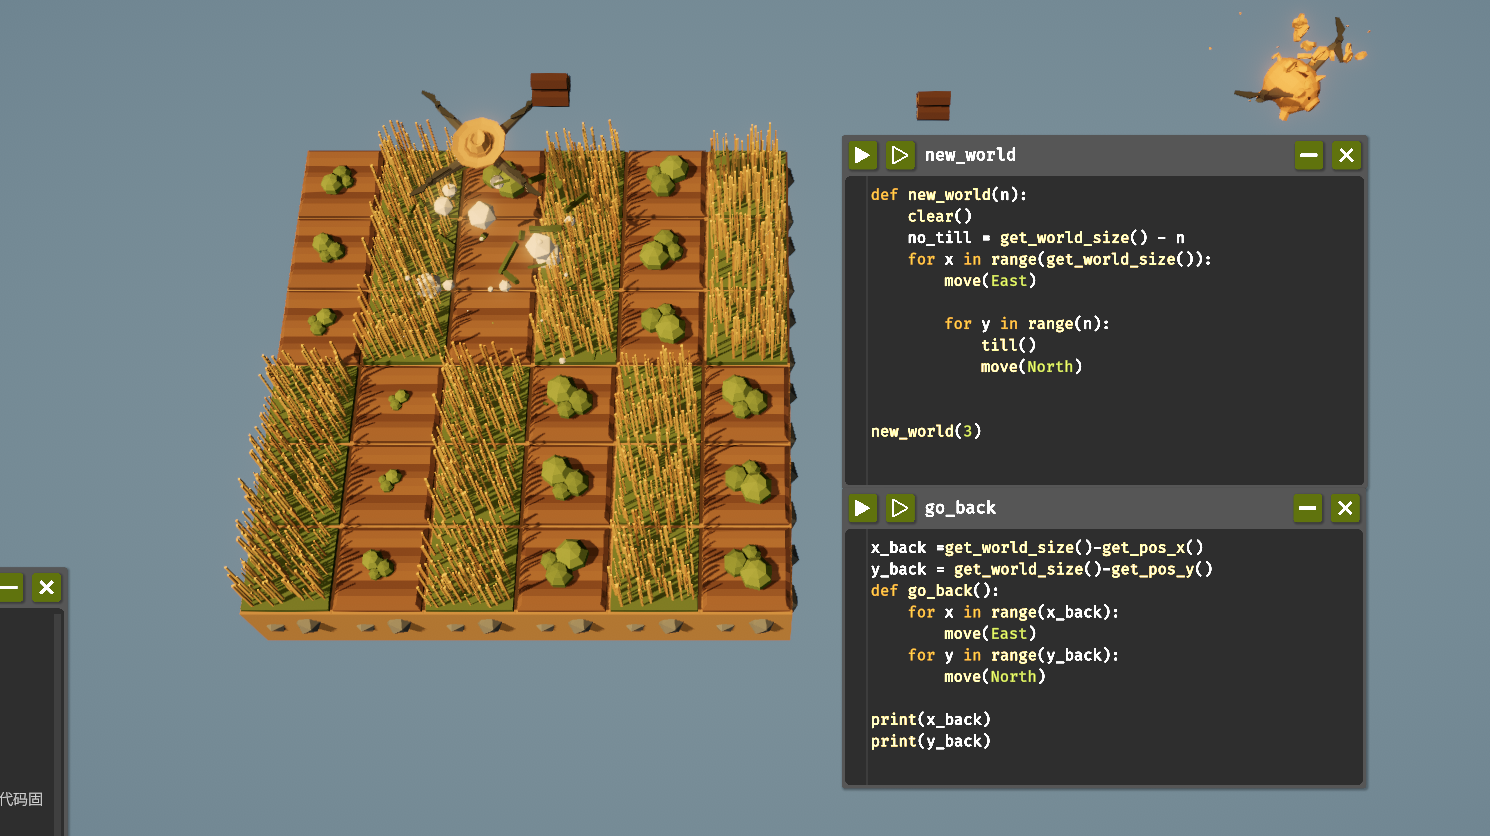Minimize the new_world code window

click(x=1308, y=155)
